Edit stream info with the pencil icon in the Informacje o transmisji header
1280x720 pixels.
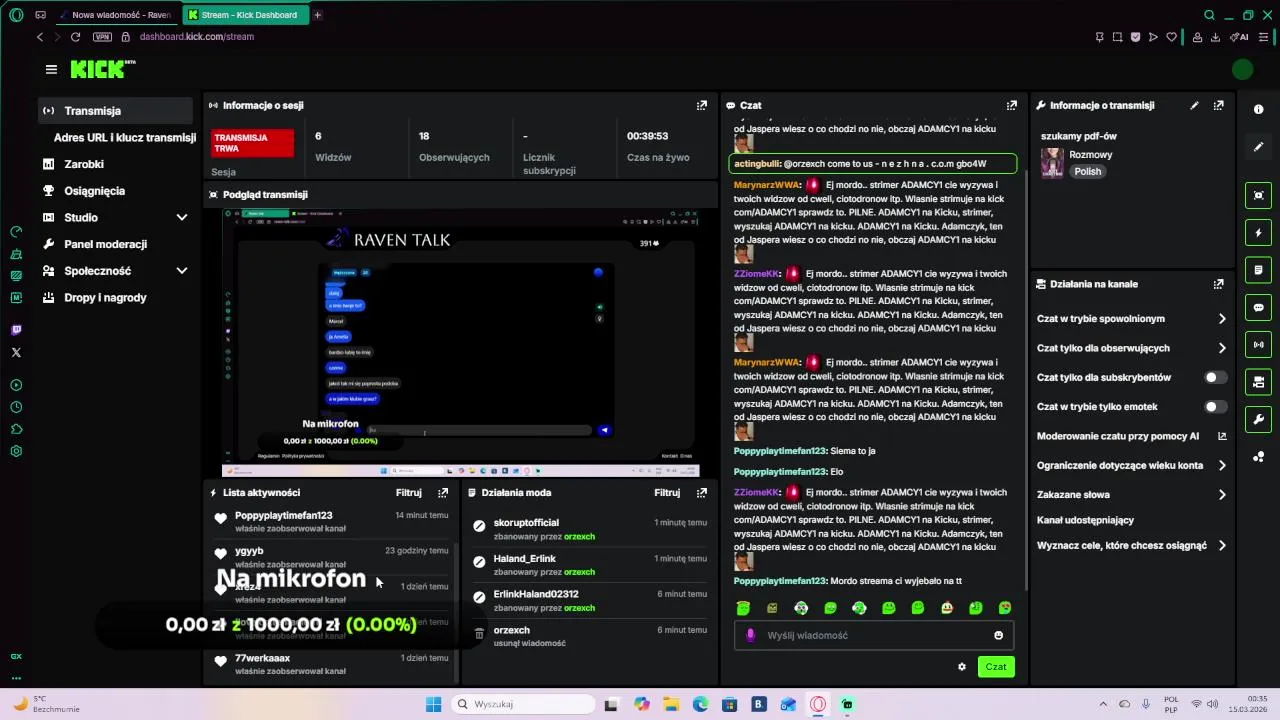pos(1194,105)
